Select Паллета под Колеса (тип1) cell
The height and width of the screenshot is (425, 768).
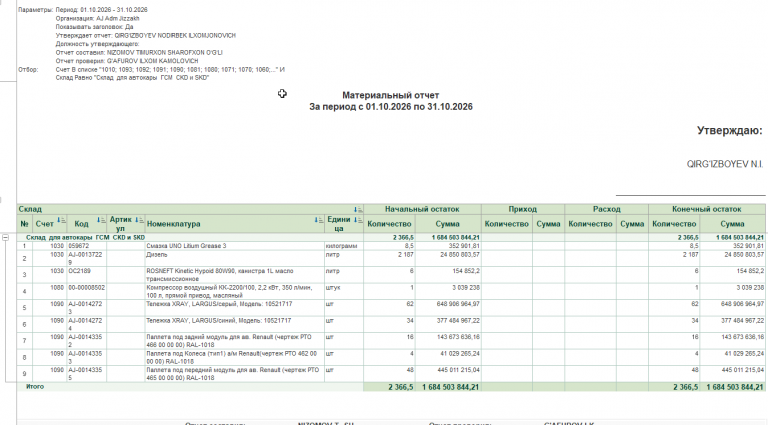tap(235, 357)
